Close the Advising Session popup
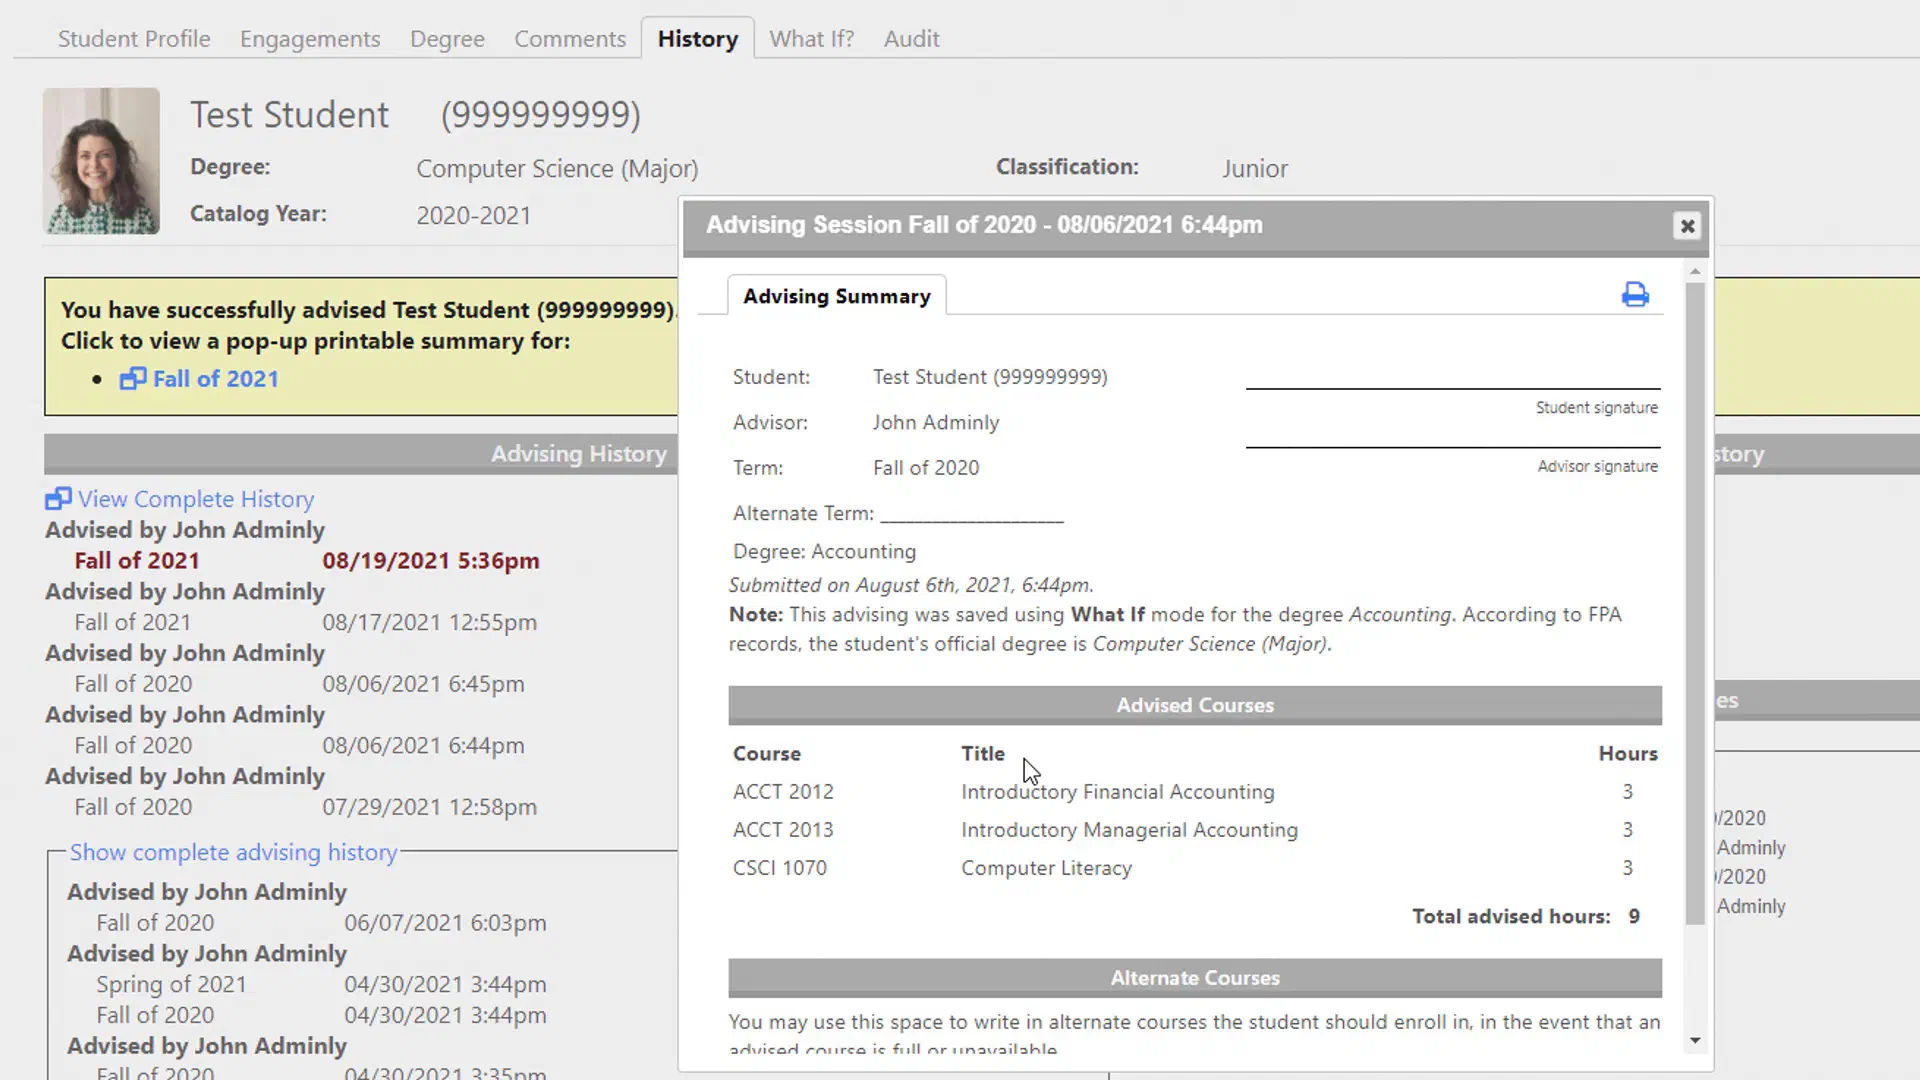This screenshot has width=1920, height=1080. point(1687,226)
